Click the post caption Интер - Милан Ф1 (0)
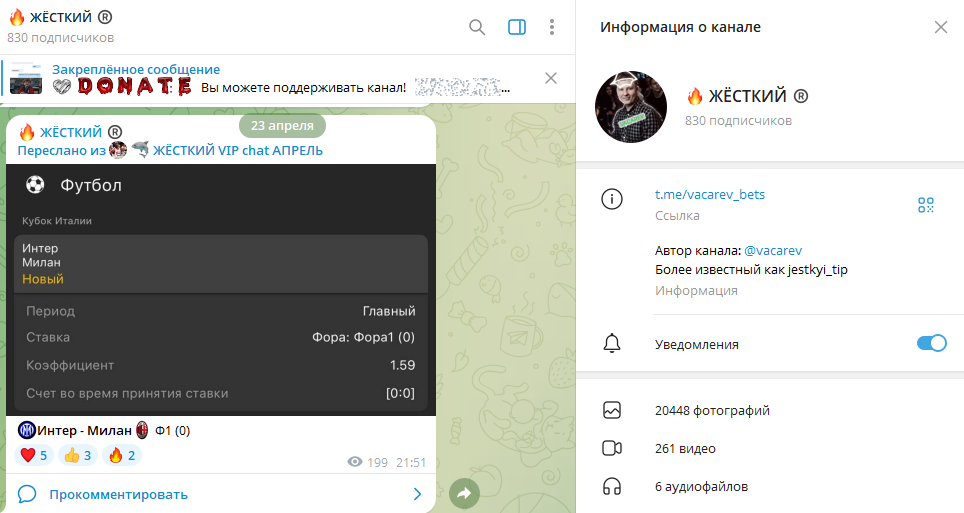This screenshot has height=513, width=964. 104,431
